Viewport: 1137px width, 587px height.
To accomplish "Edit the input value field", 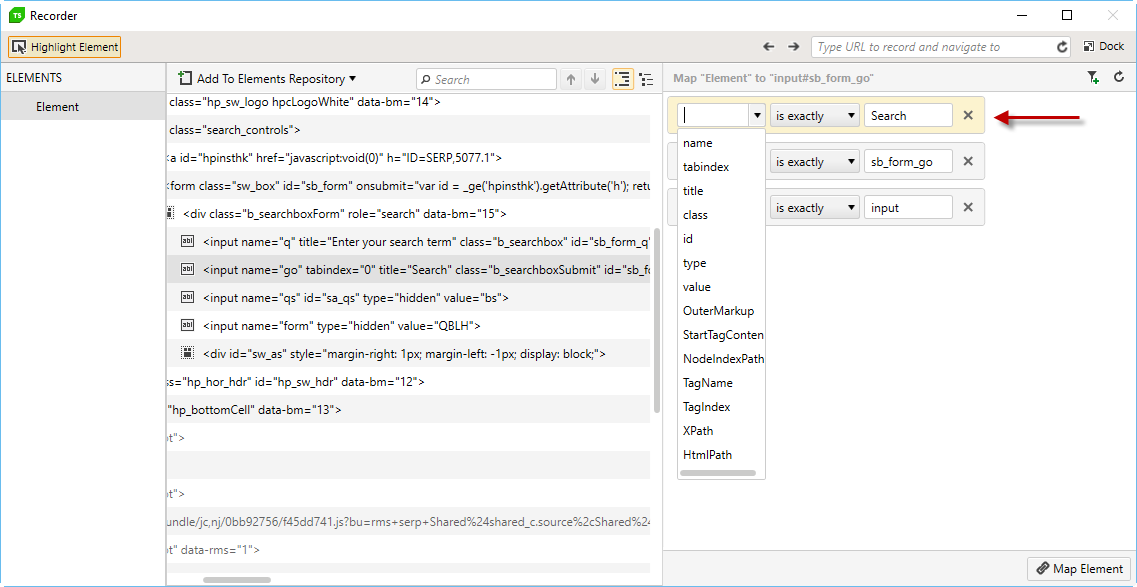I will (909, 207).
